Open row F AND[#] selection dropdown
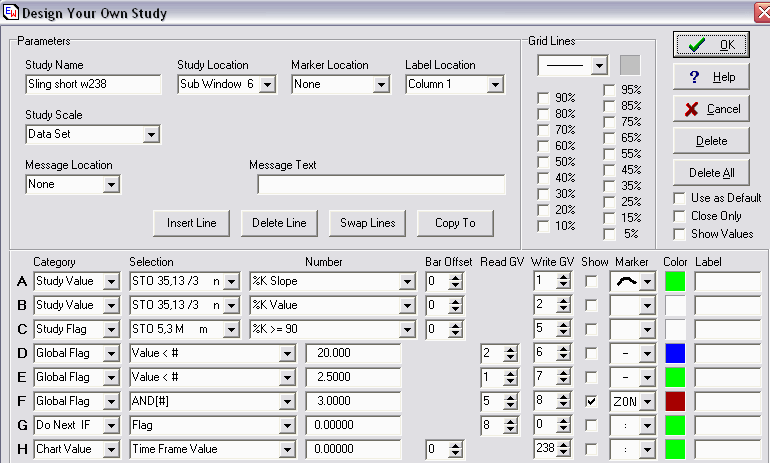770x463 pixels. click(x=287, y=402)
